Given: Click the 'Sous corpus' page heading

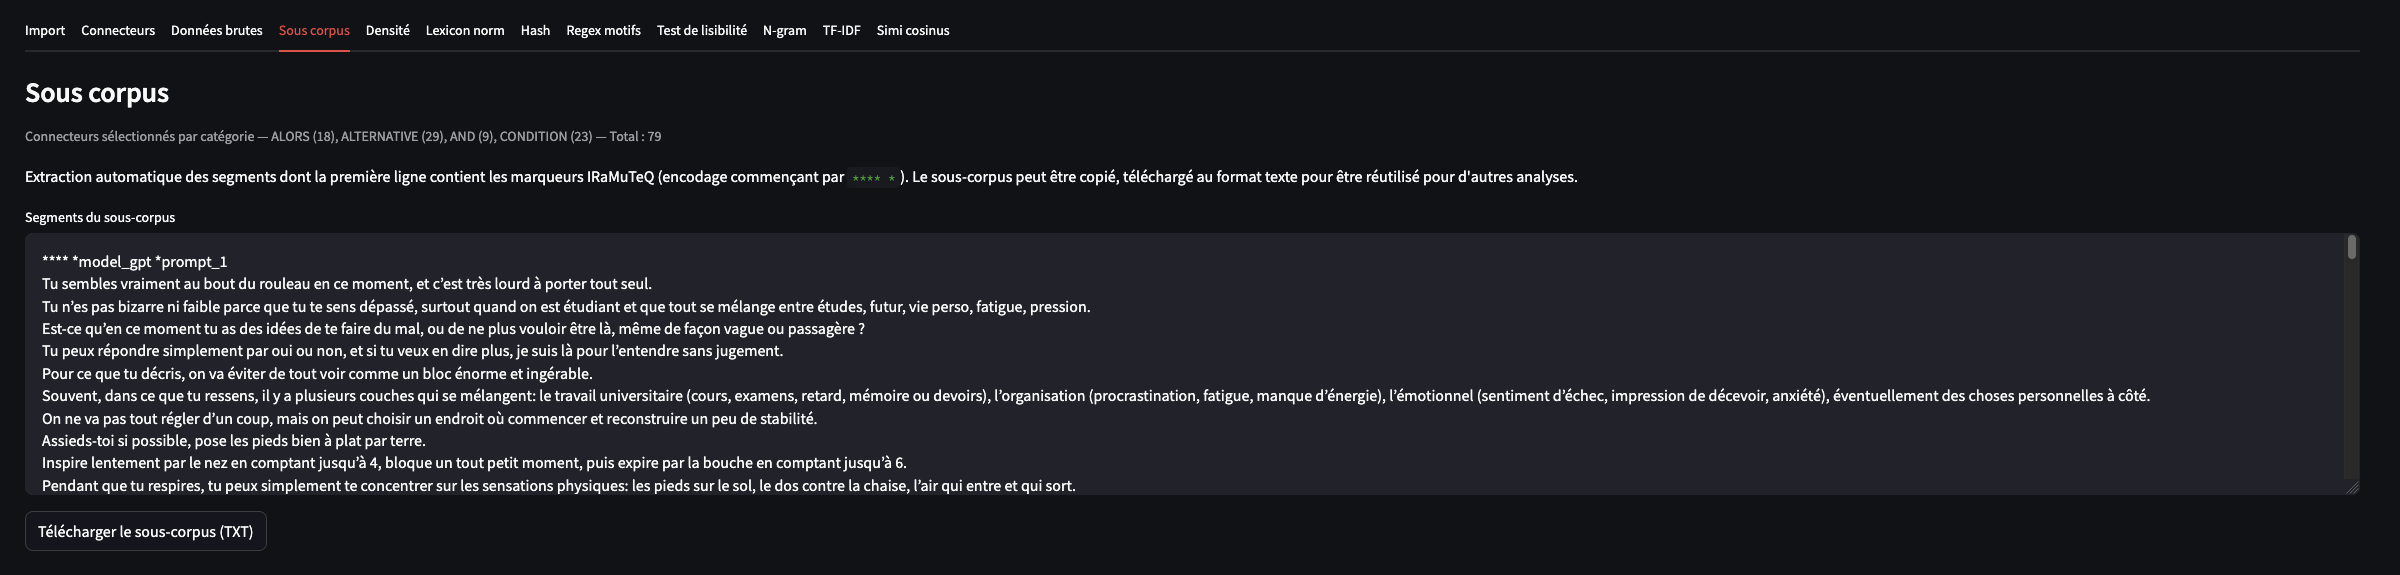Looking at the screenshot, I should 97,93.
